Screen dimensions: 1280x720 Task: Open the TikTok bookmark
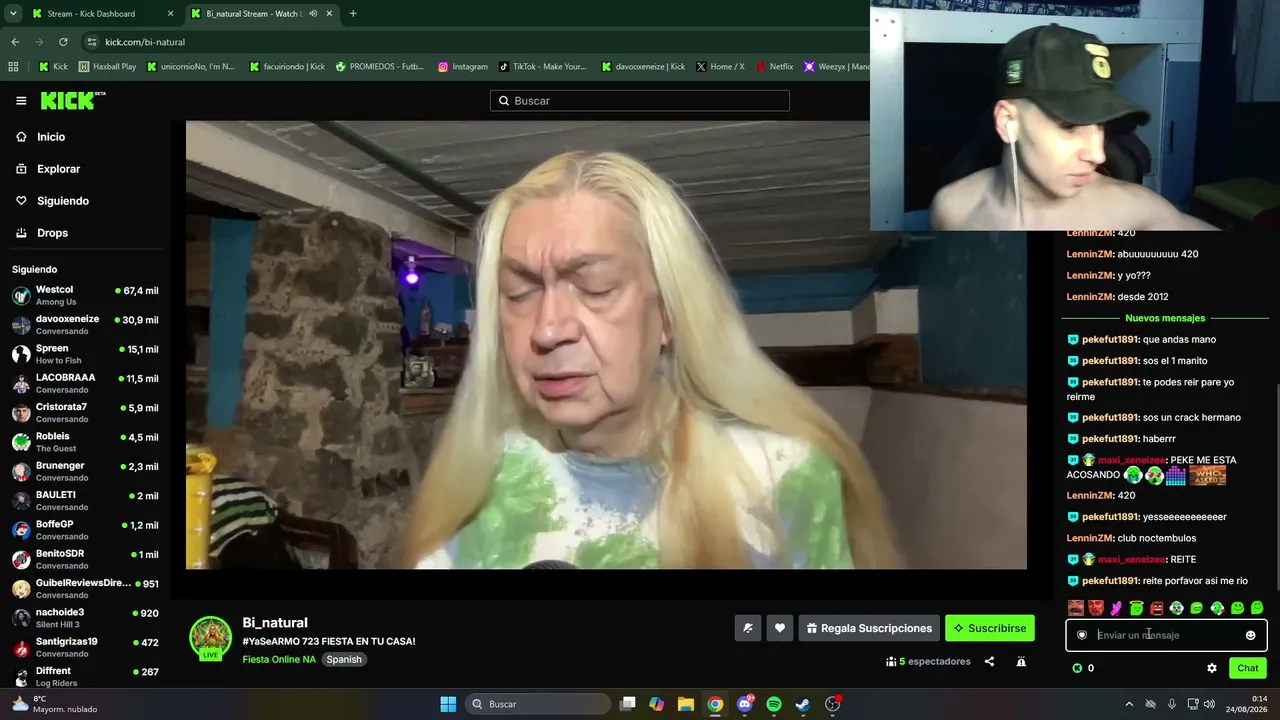pos(542,67)
